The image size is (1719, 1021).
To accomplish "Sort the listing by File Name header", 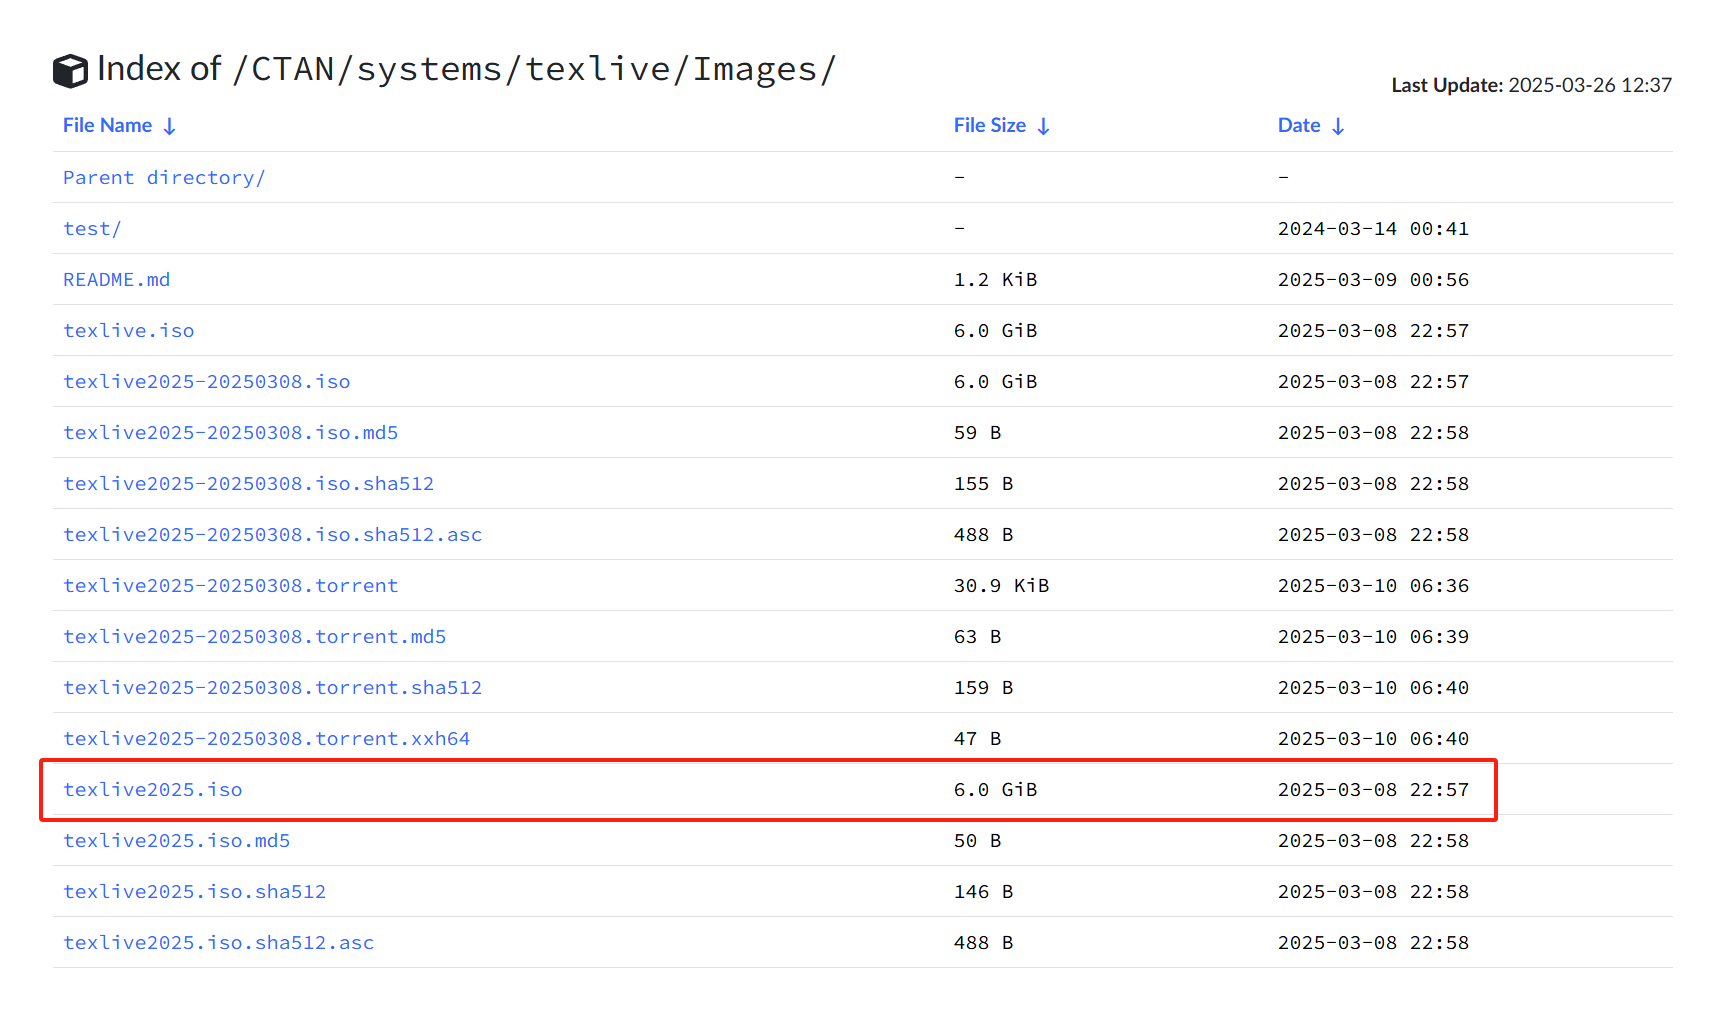I will 107,126.
